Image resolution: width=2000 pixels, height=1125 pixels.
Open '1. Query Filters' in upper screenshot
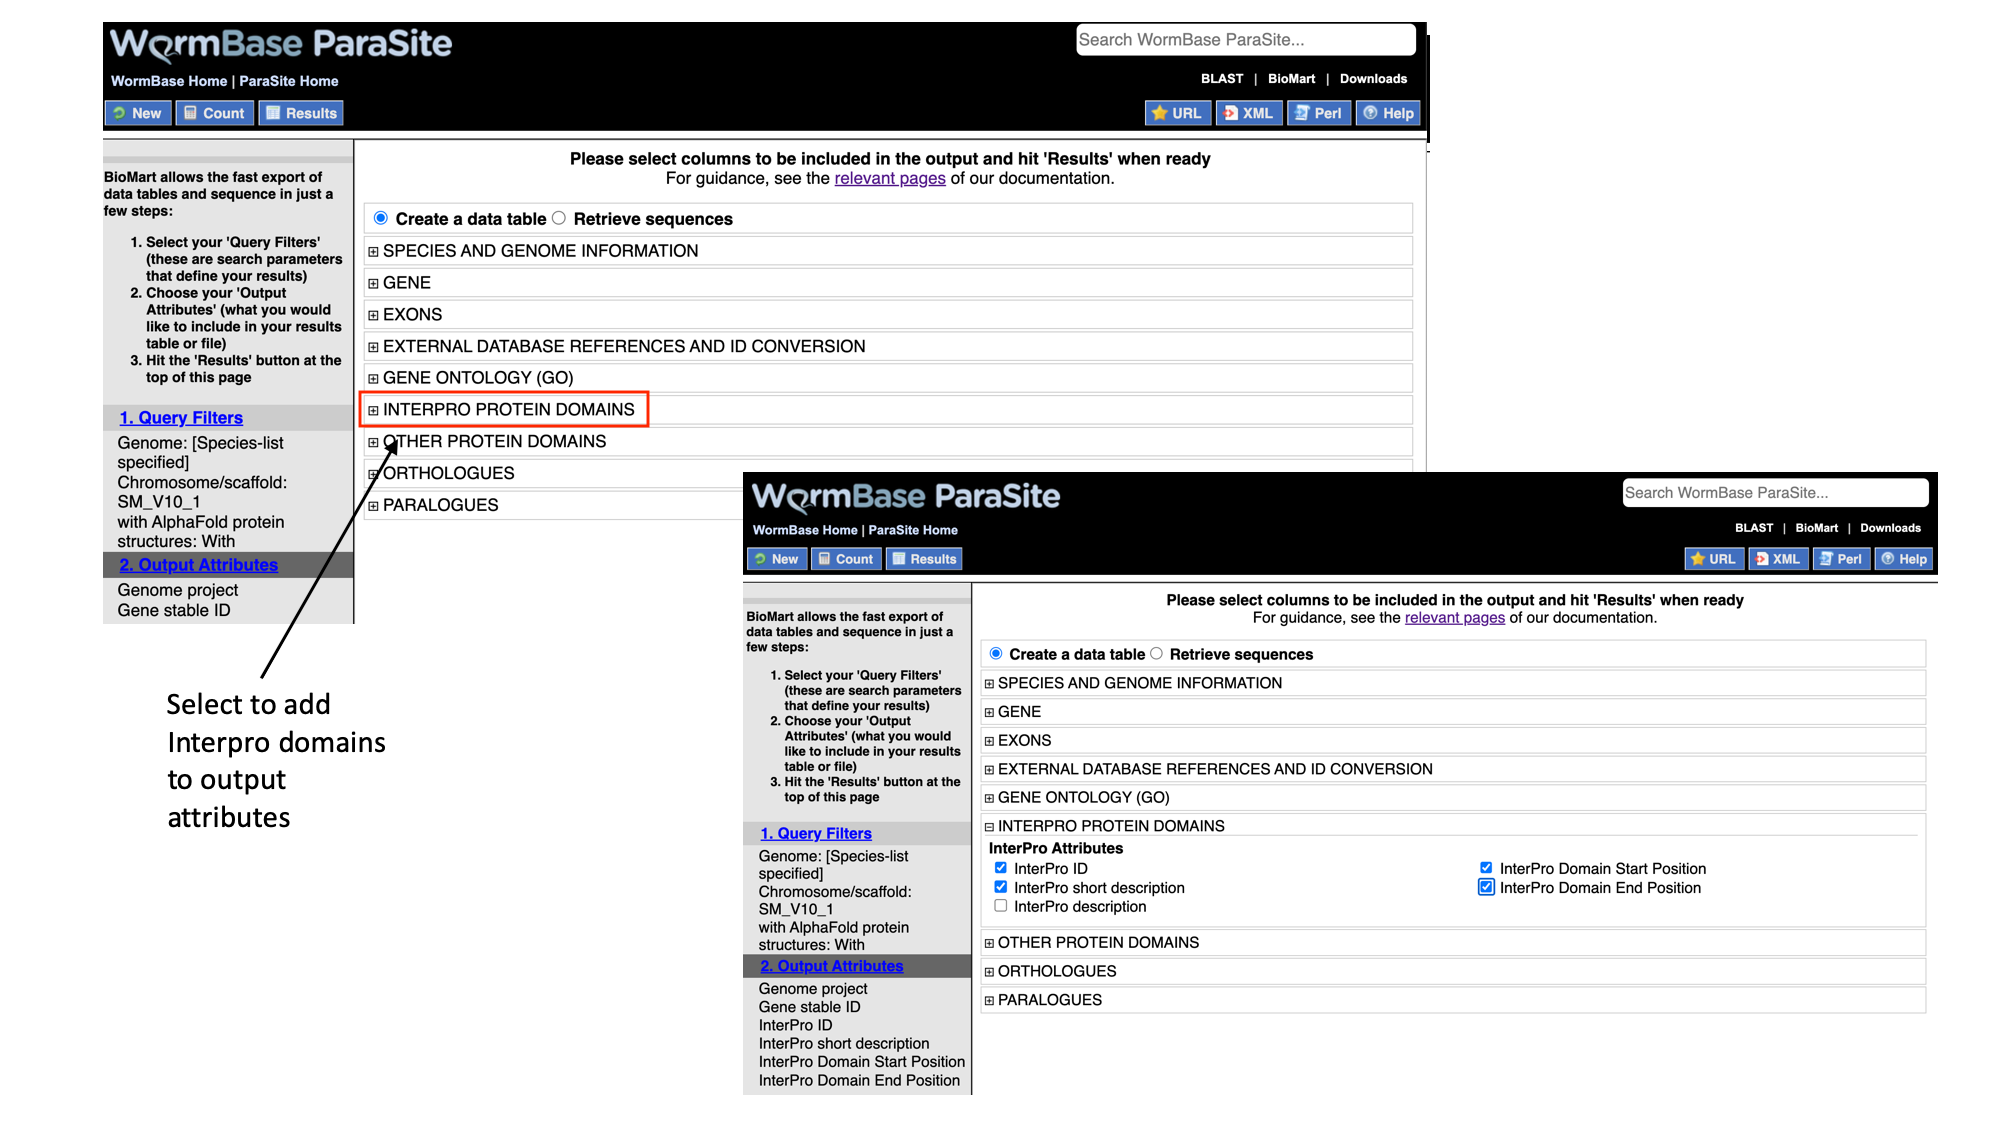pyautogui.click(x=181, y=418)
